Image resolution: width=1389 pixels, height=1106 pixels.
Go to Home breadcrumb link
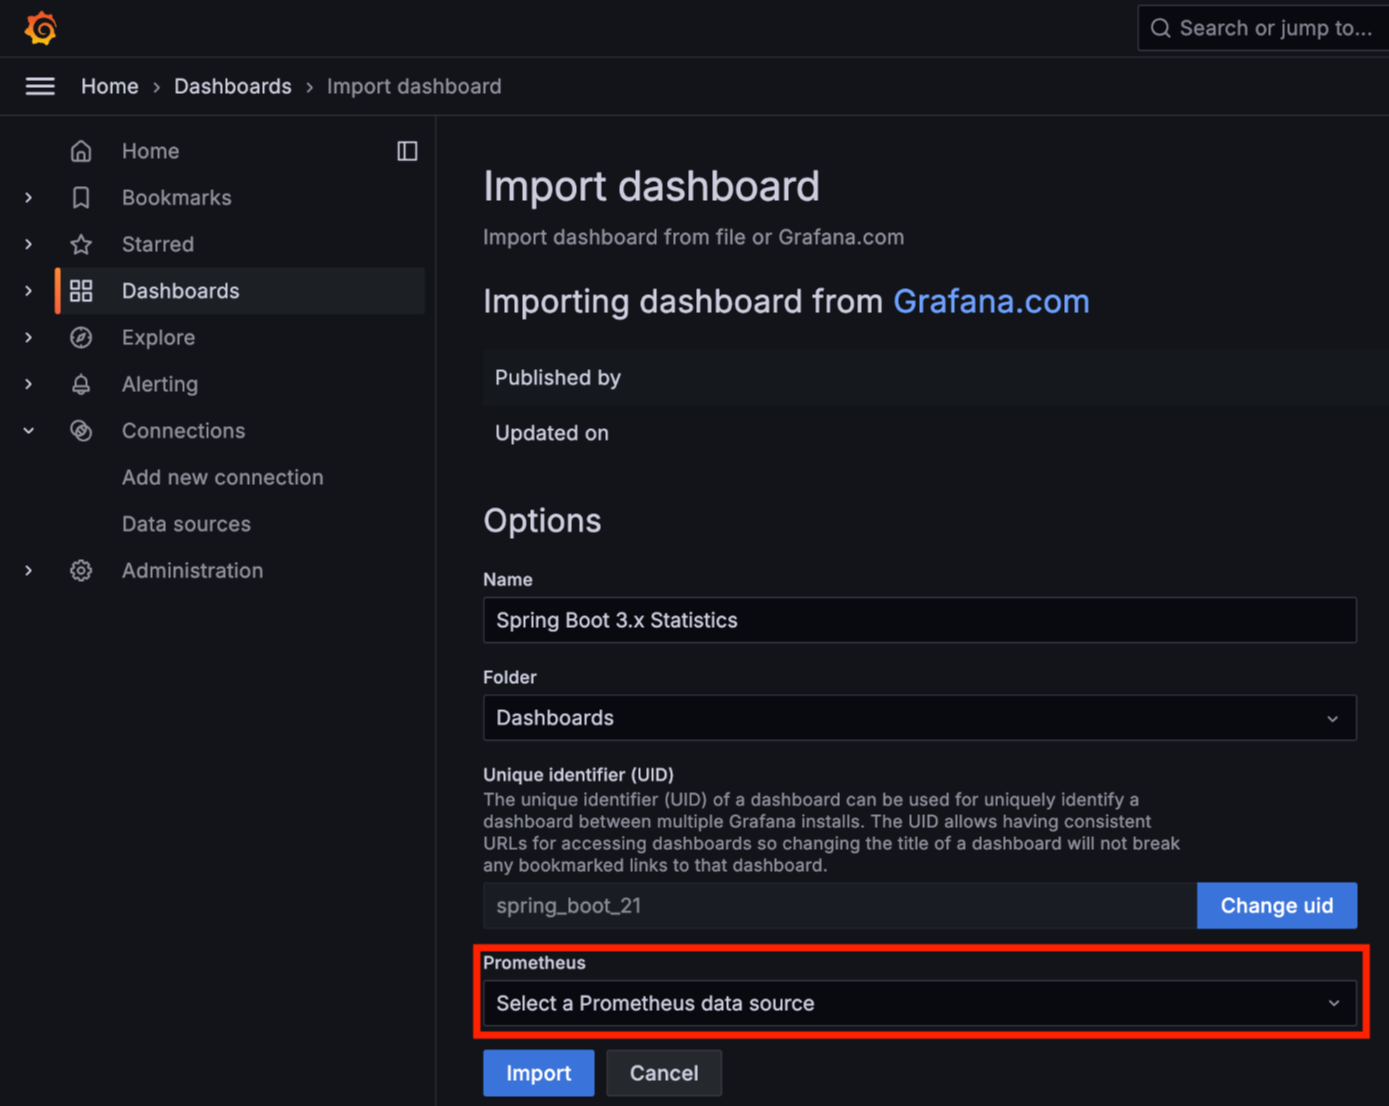pos(110,86)
